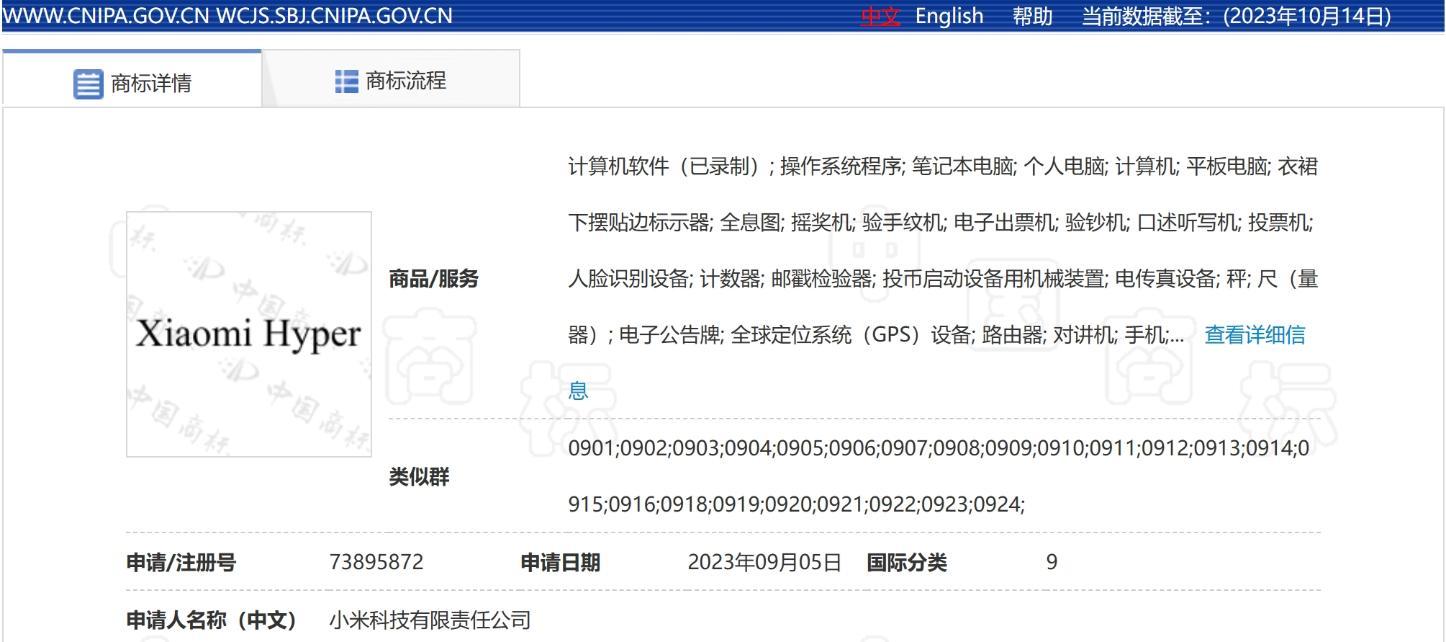Click the 商品/服务 label
The width and height of the screenshot is (1446, 642).
[x=434, y=280]
